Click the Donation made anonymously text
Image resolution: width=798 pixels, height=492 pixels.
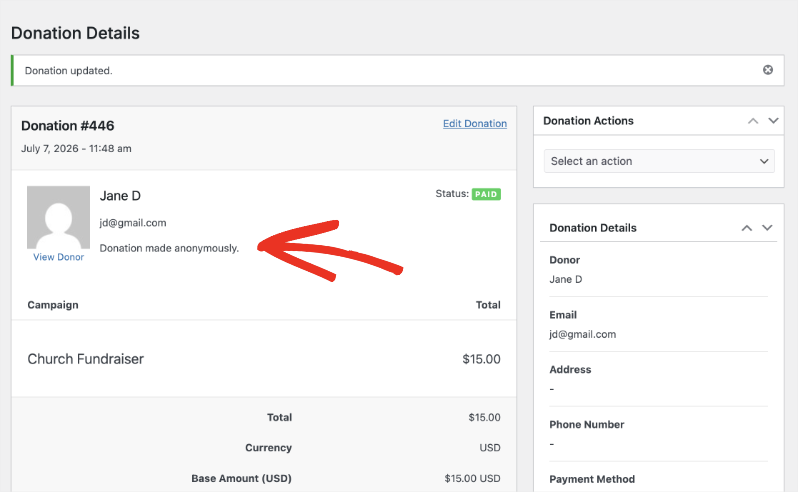click(169, 248)
